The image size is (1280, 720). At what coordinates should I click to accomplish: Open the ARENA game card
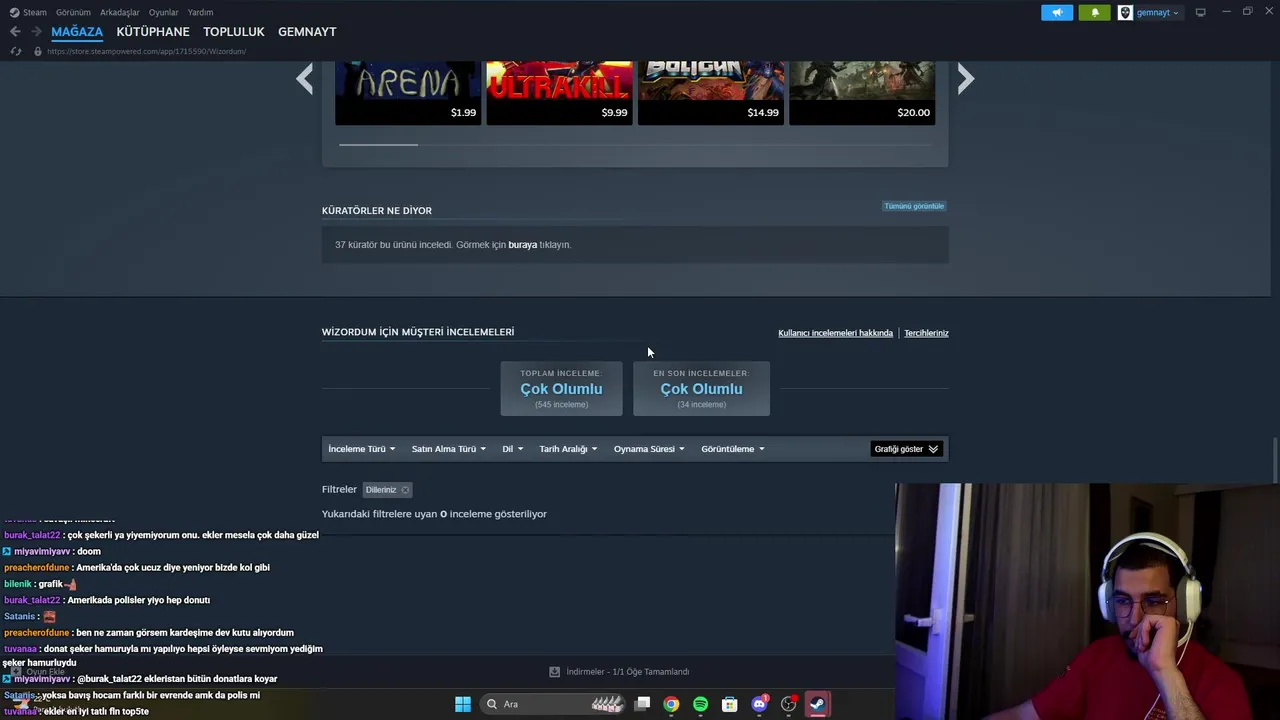click(x=408, y=92)
